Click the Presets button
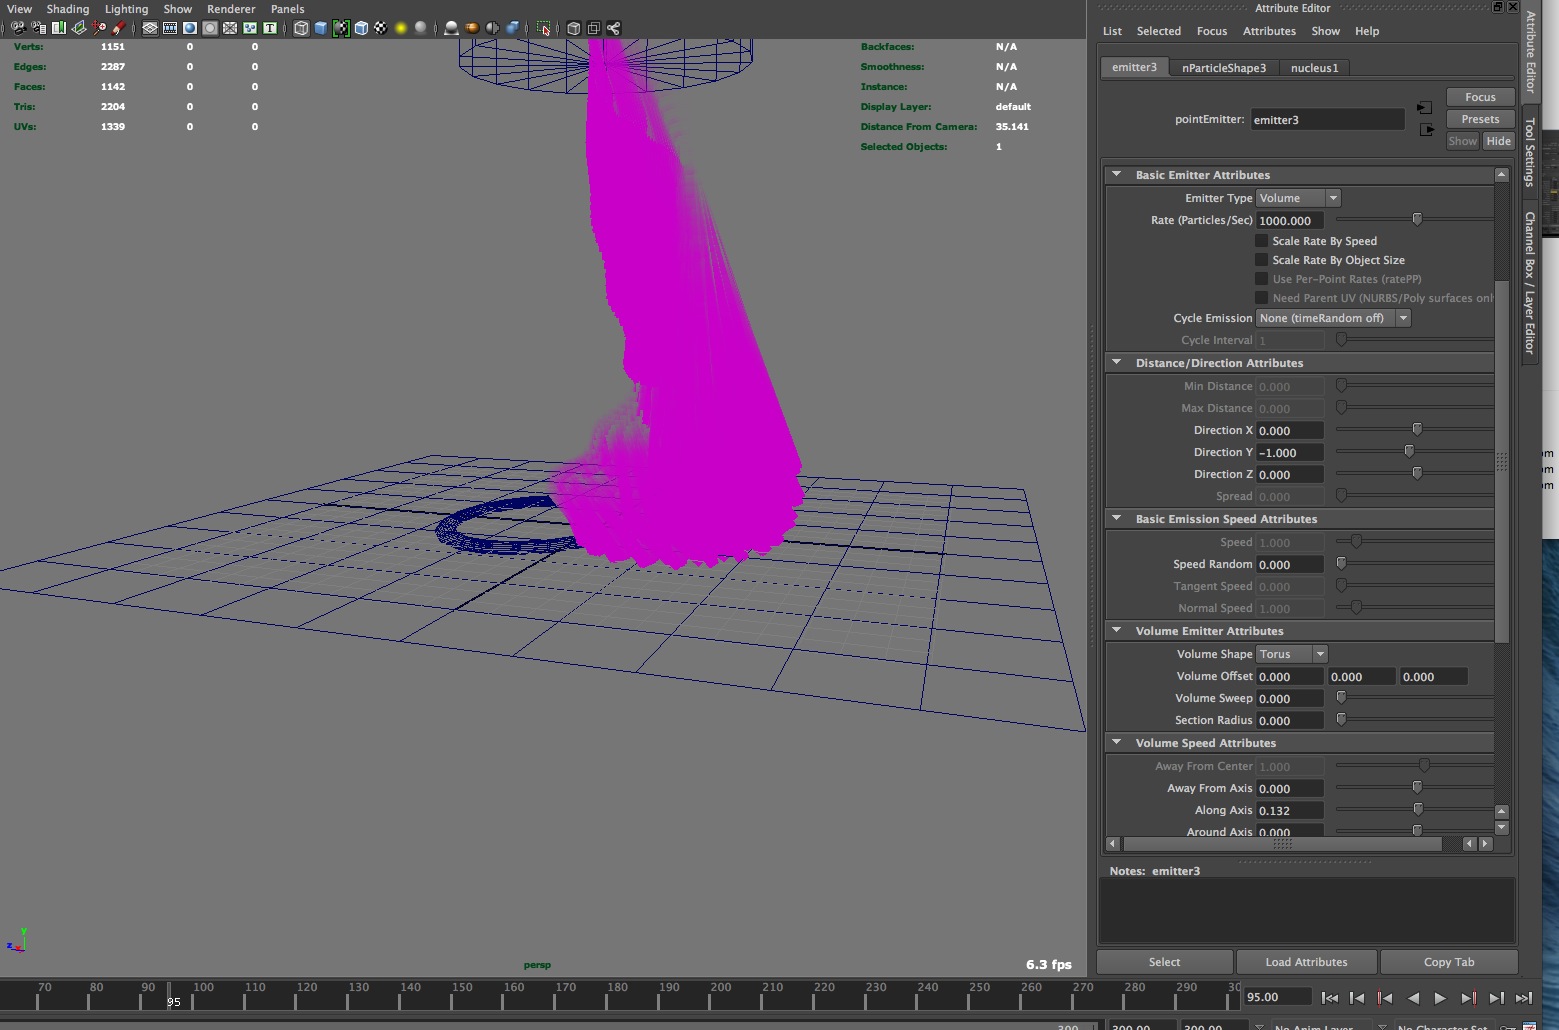1559x1030 pixels. click(1480, 119)
